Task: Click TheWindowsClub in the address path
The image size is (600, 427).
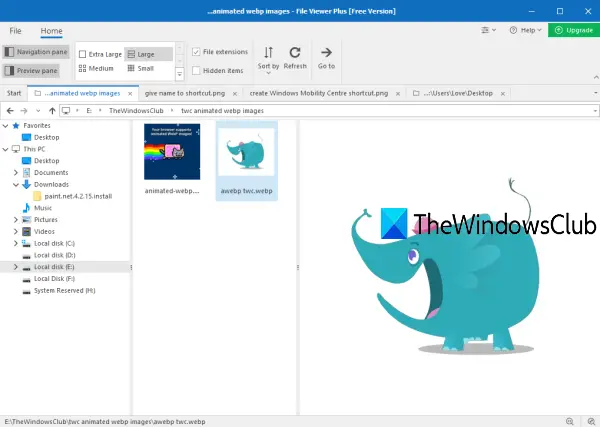Action: pos(136,111)
